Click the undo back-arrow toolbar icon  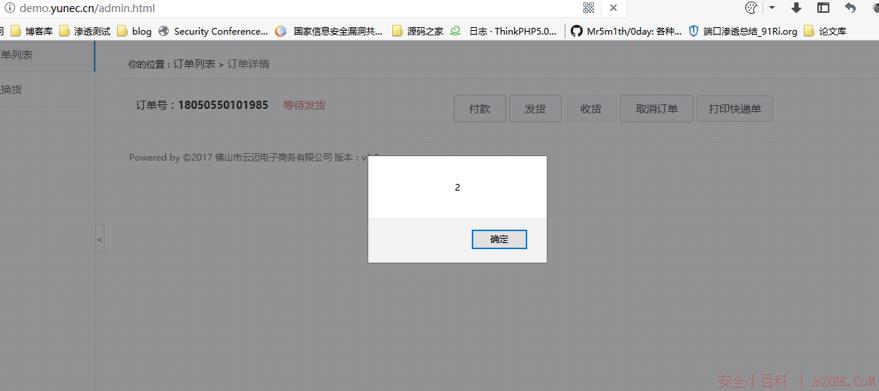click(x=850, y=8)
